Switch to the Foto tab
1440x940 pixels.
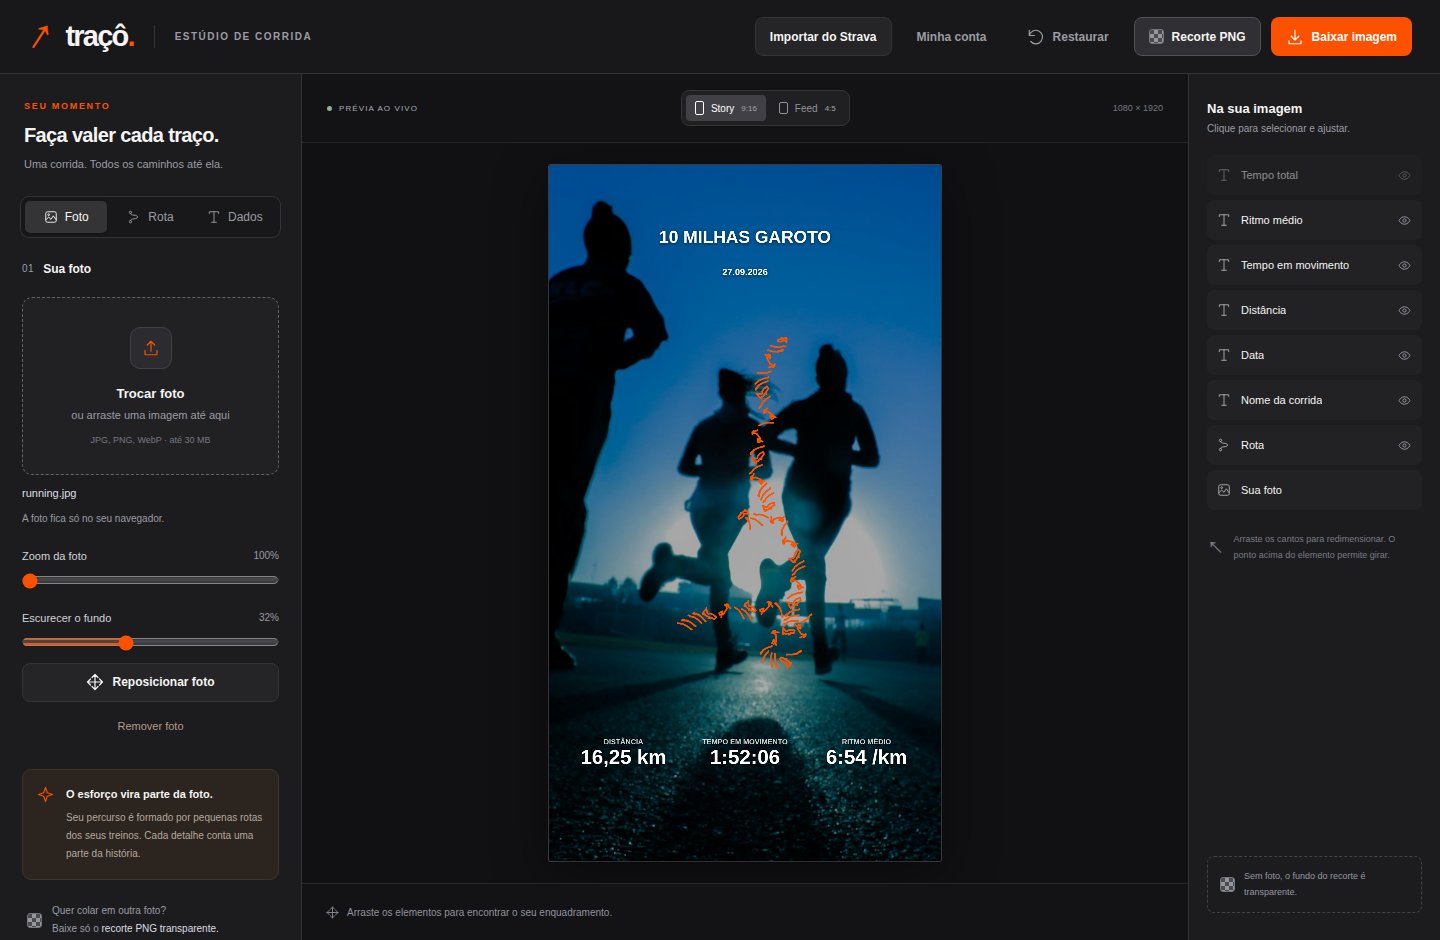[x=66, y=217]
